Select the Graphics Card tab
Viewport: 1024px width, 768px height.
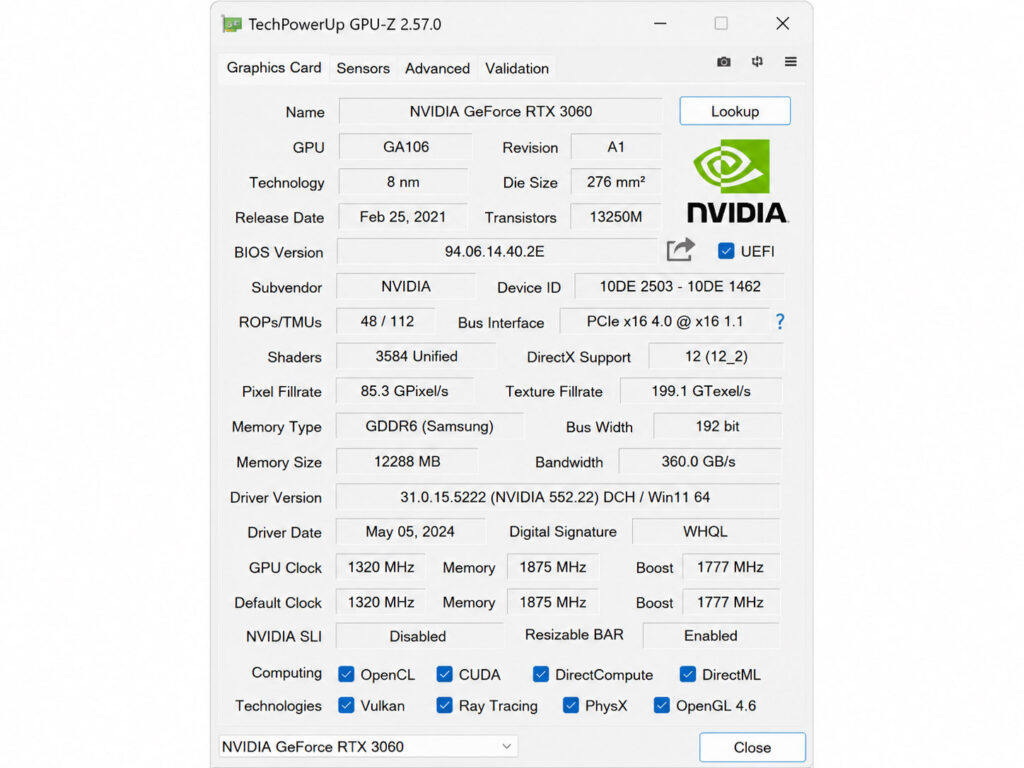(x=274, y=68)
